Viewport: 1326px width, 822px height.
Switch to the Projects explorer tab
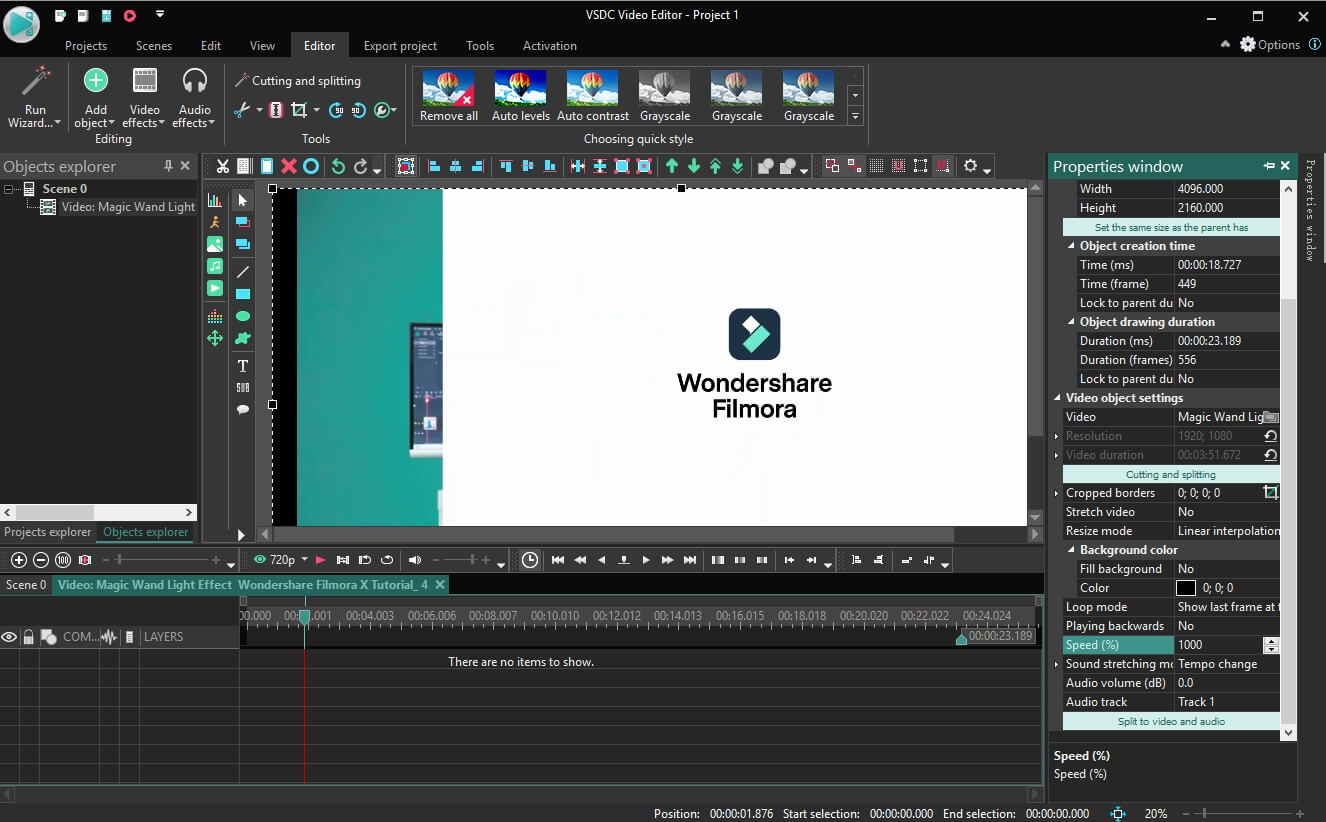(47, 532)
